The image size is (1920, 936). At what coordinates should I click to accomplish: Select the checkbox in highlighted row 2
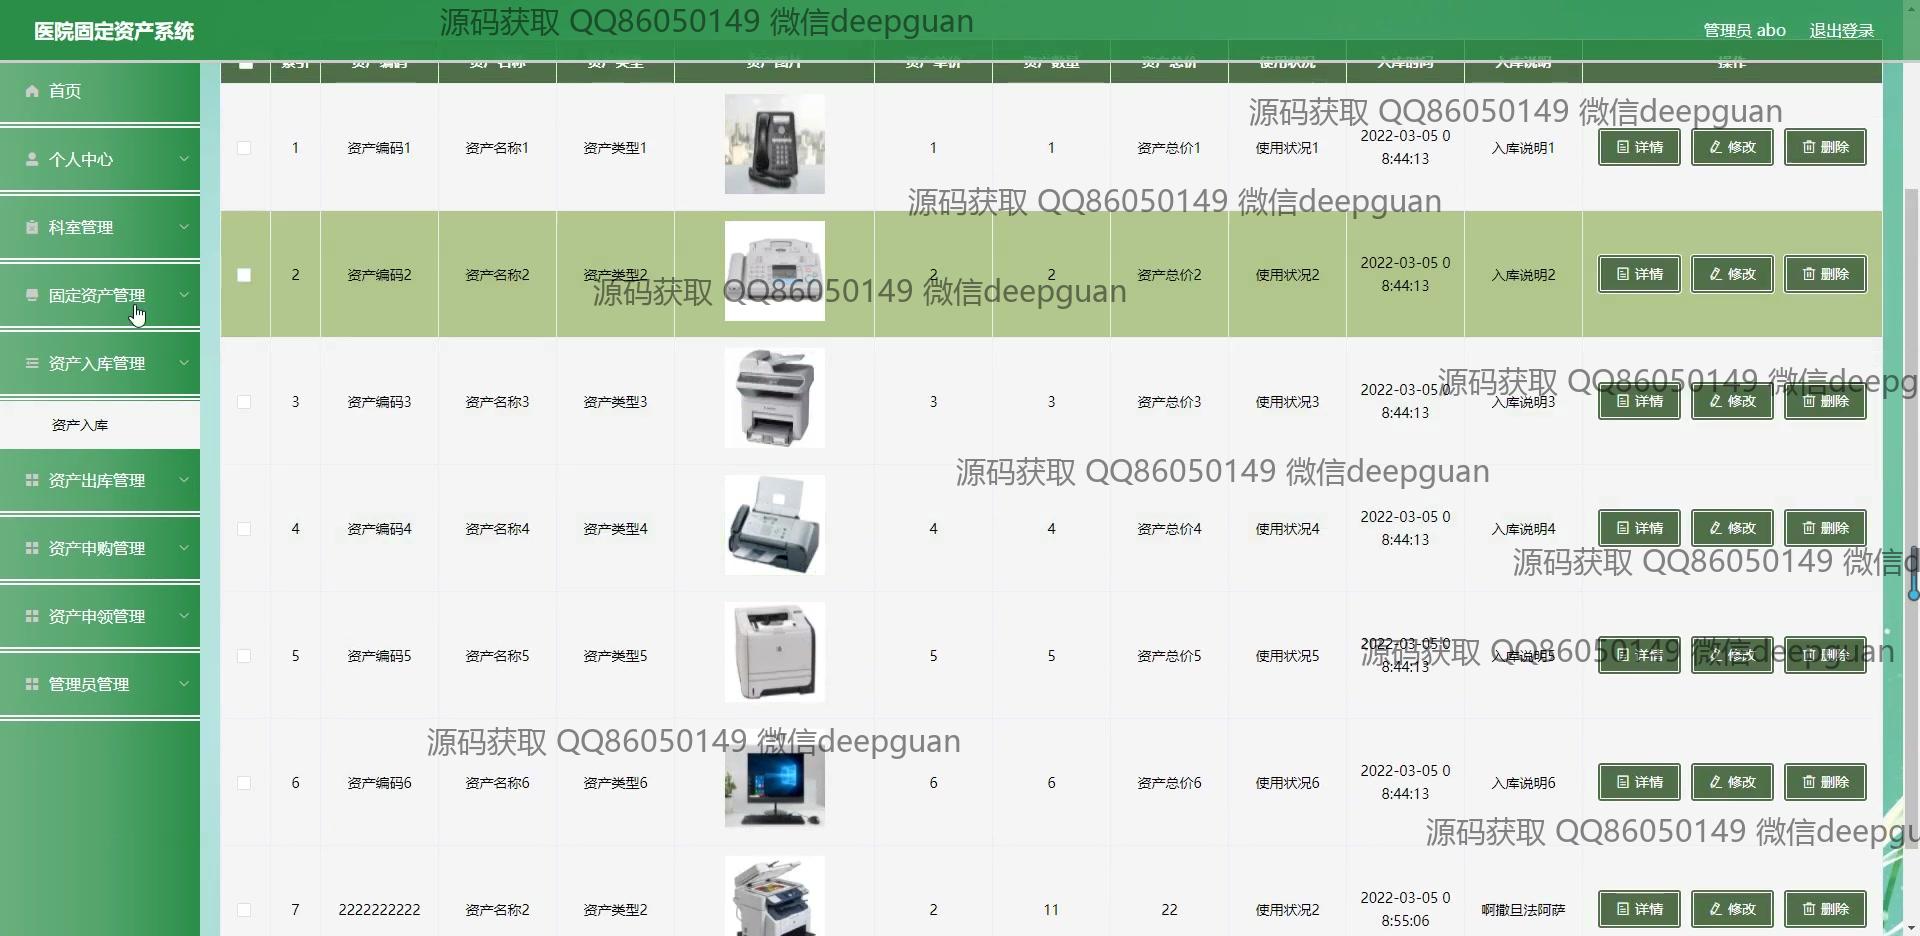(x=244, y=275)
